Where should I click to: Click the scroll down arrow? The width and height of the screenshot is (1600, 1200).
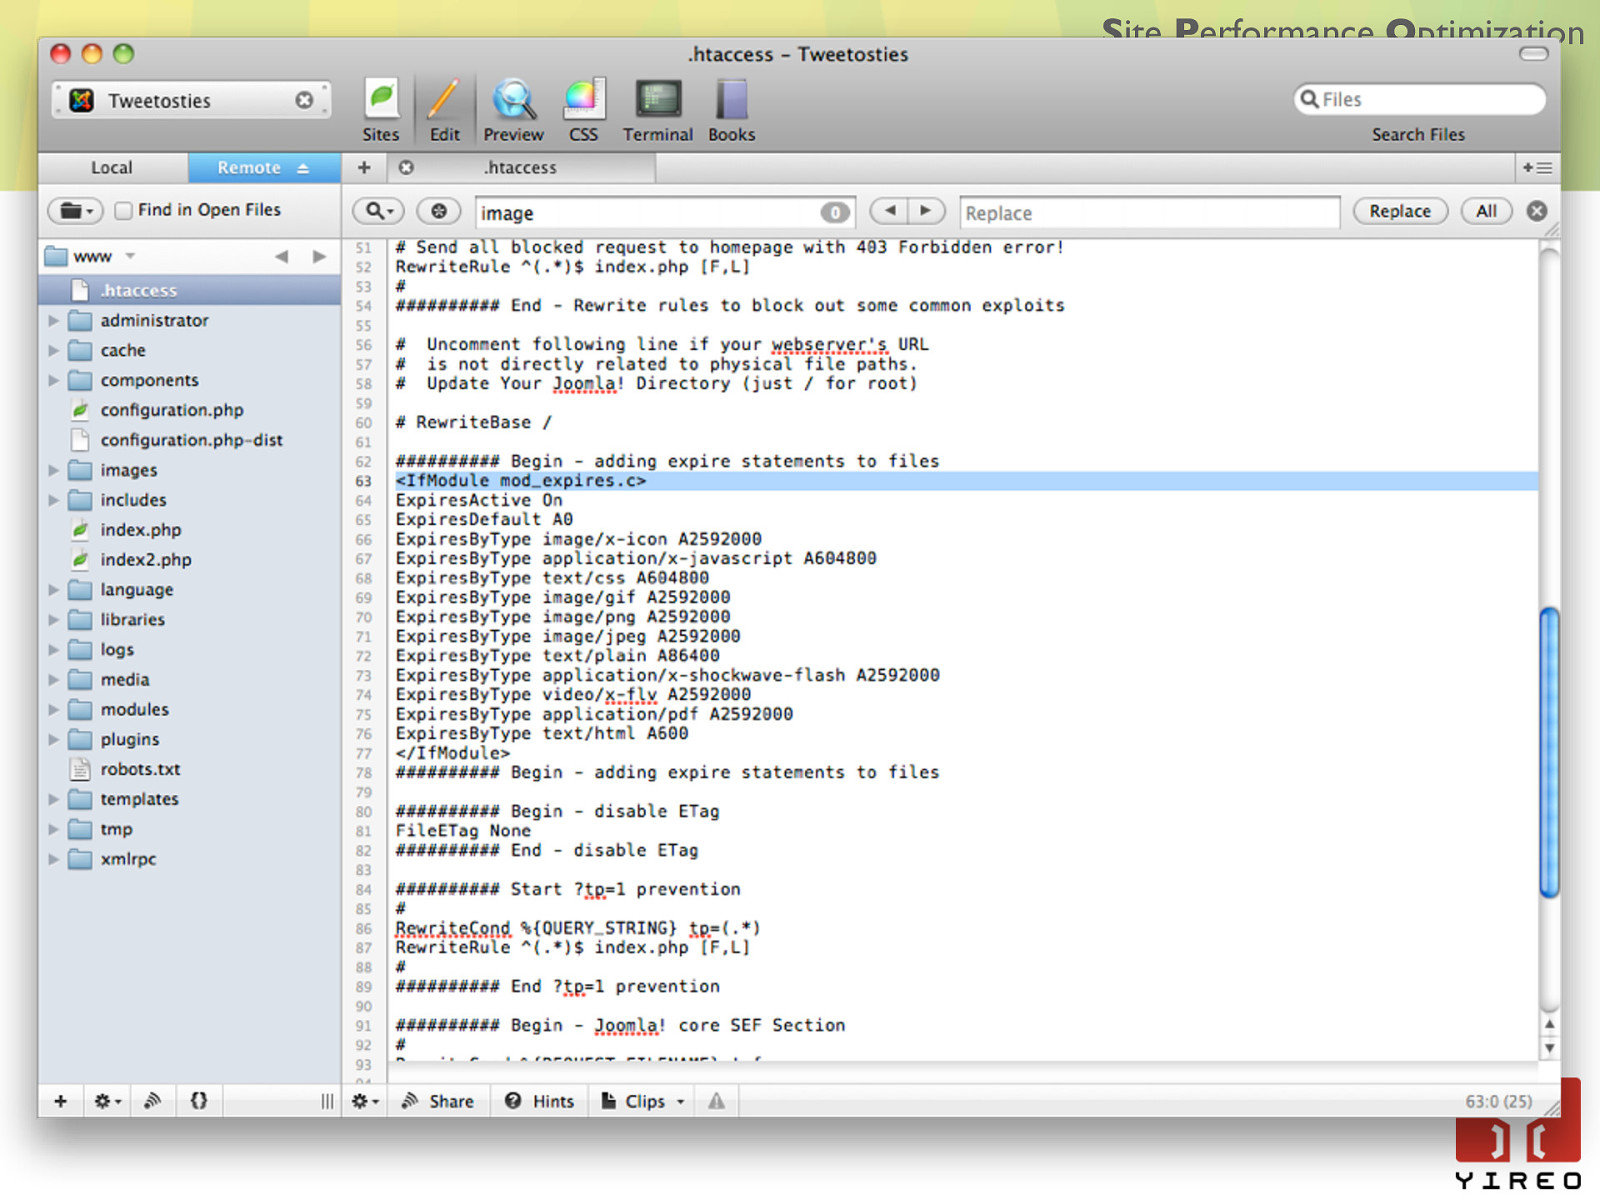pos(1549,1048)
